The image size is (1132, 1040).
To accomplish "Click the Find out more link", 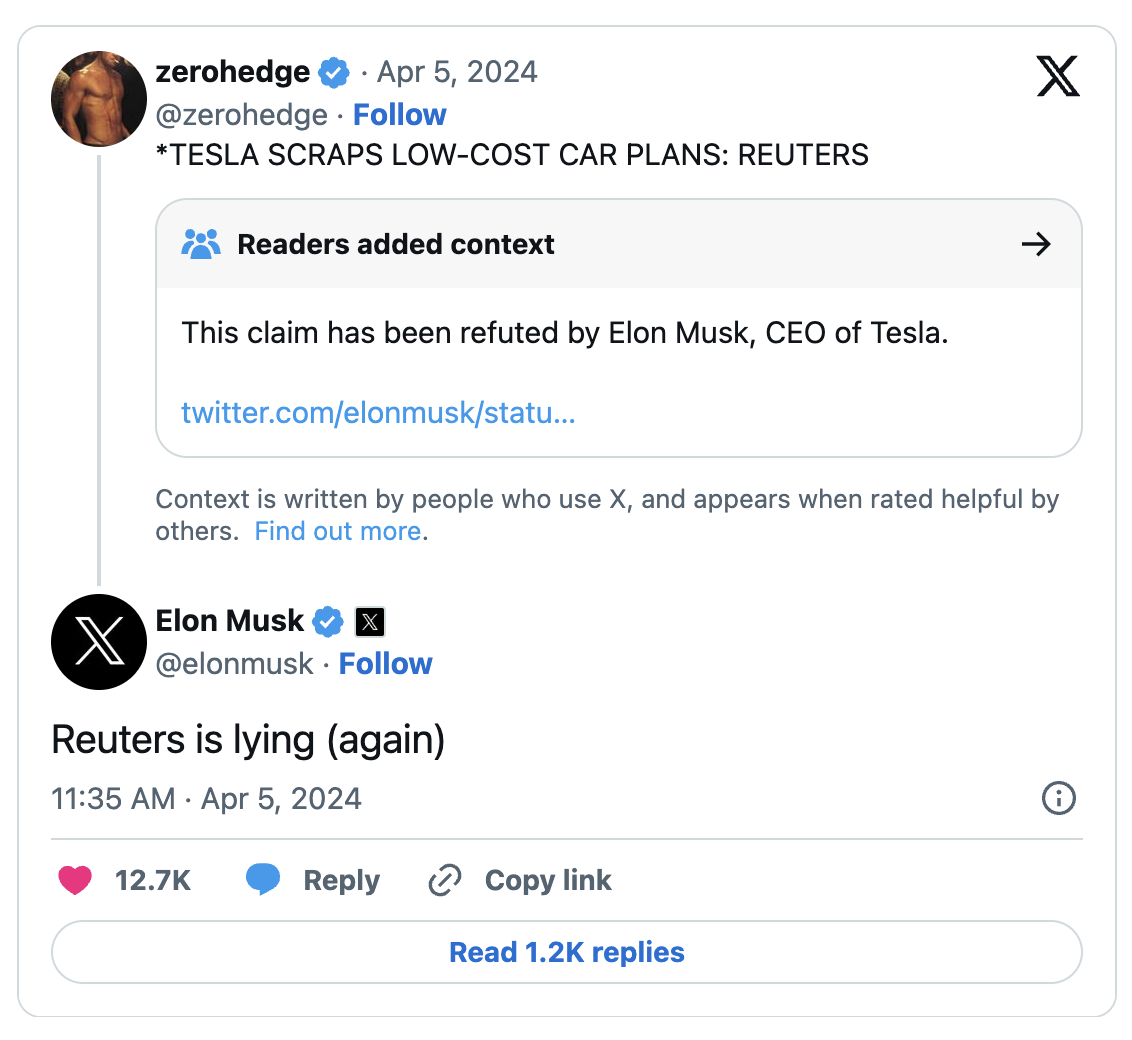I will (338, 531).
